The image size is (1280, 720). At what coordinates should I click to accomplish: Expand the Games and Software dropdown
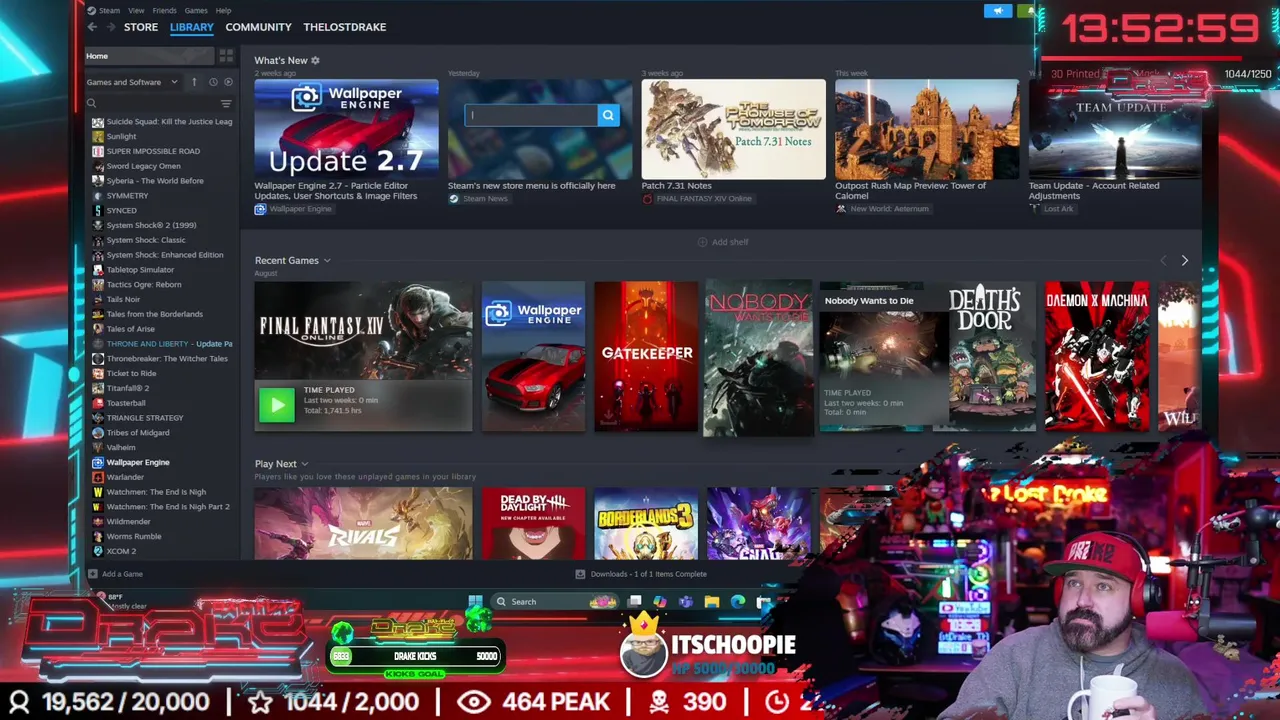tap(132, 82)
